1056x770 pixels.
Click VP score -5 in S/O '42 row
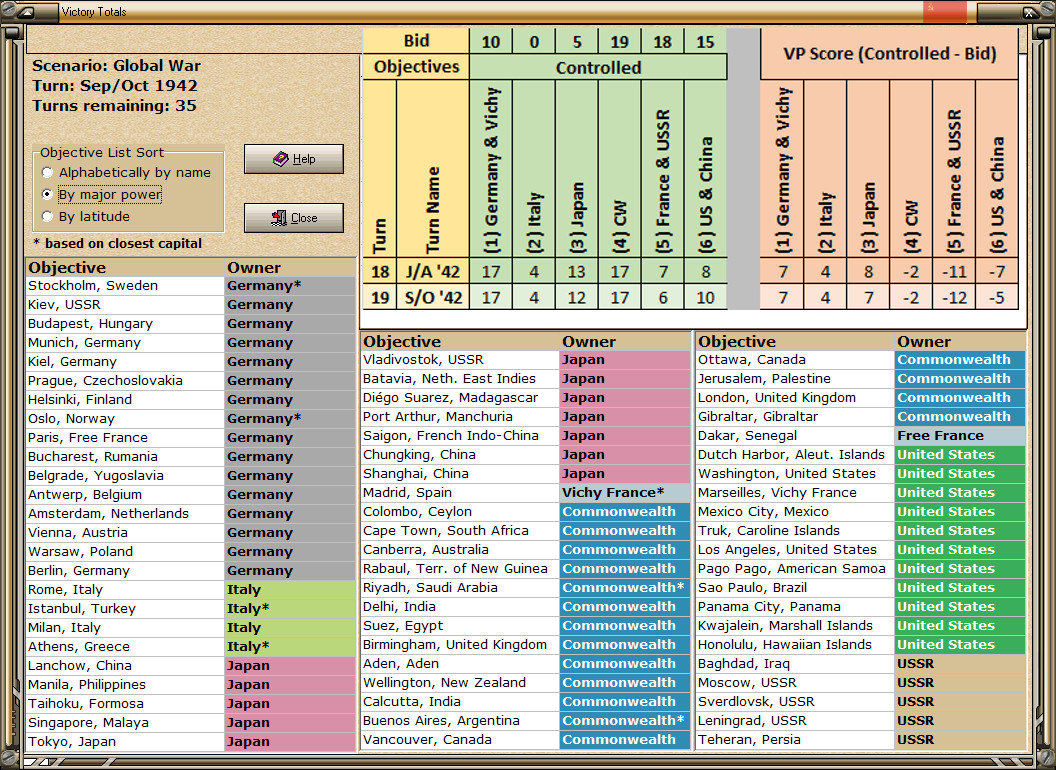click(x=997, y=297)
